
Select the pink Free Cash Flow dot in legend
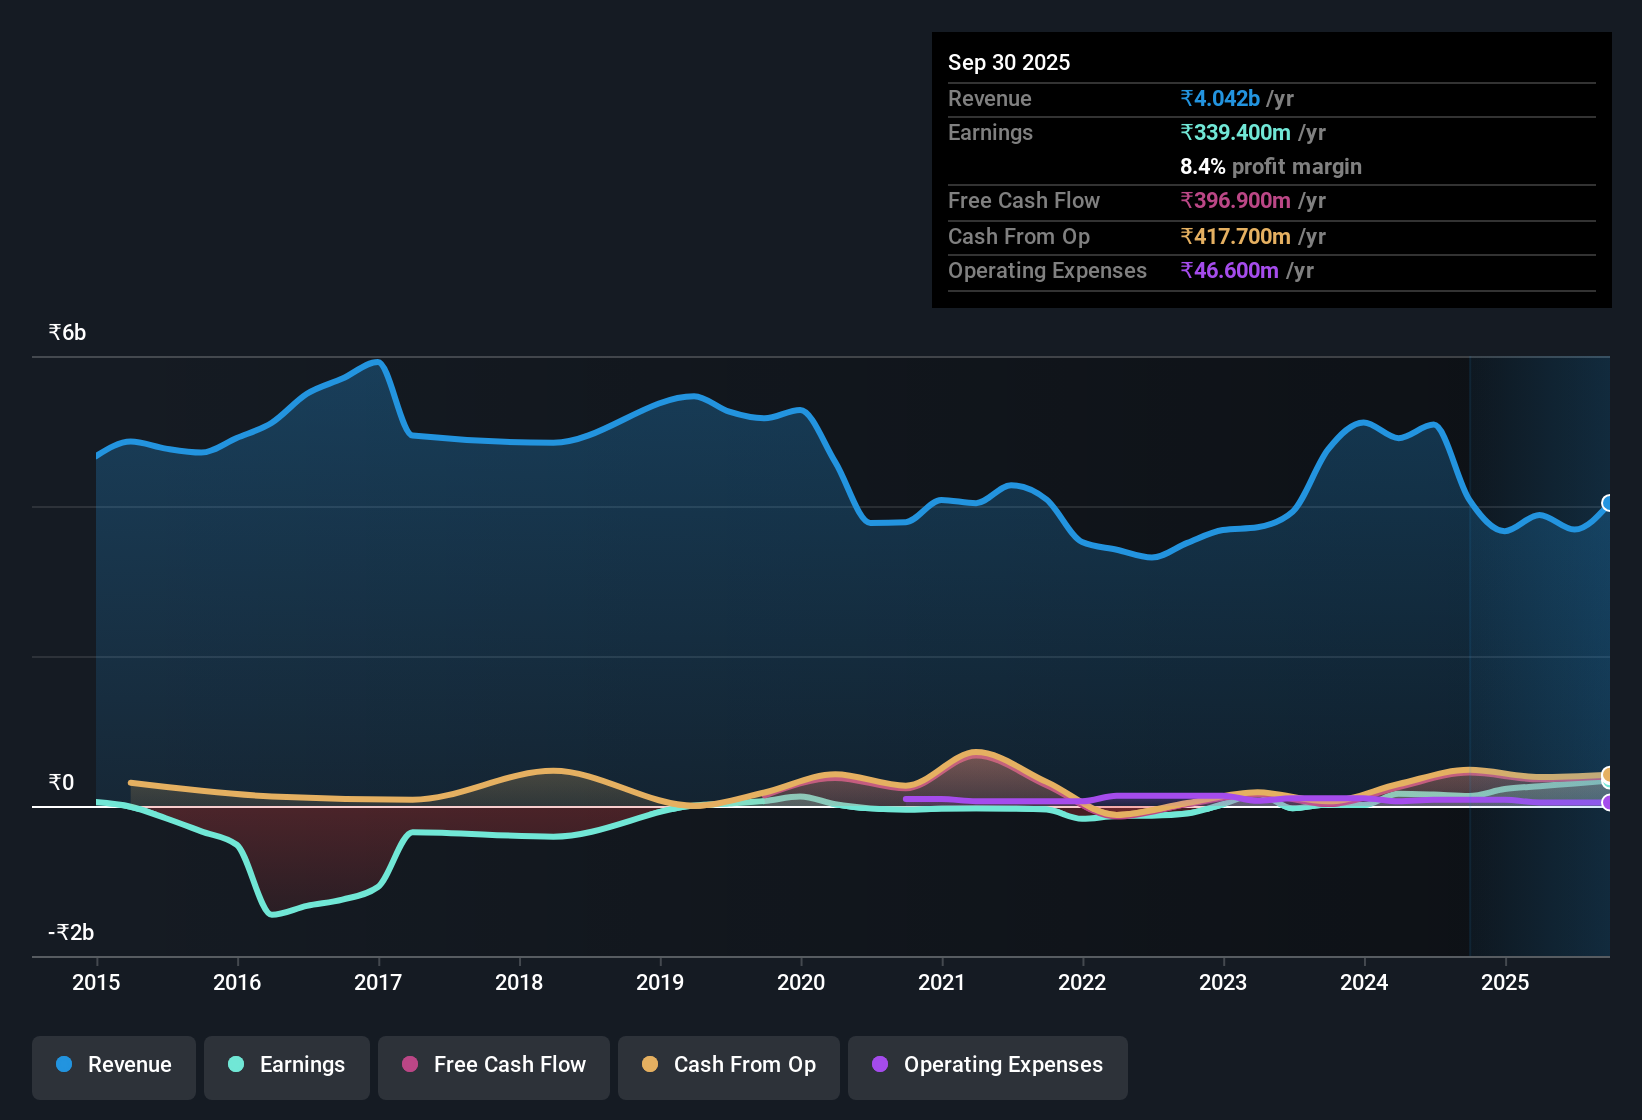[409, 1065]
